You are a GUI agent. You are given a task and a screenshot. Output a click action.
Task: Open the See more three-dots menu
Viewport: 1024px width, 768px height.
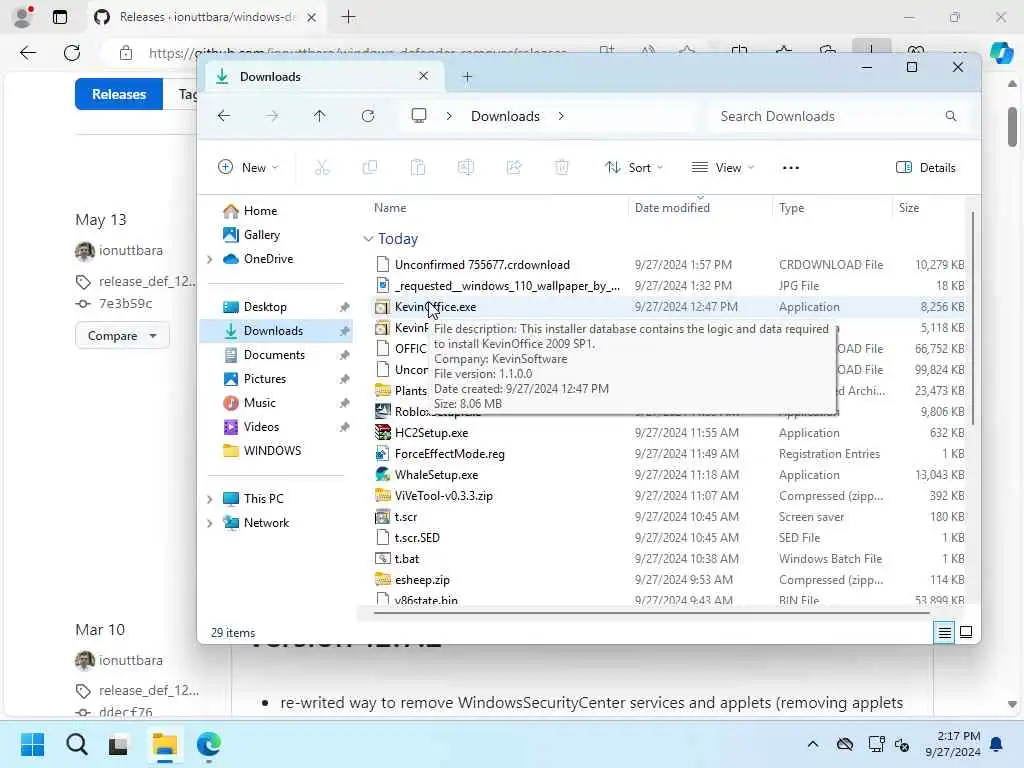point(791,168)
